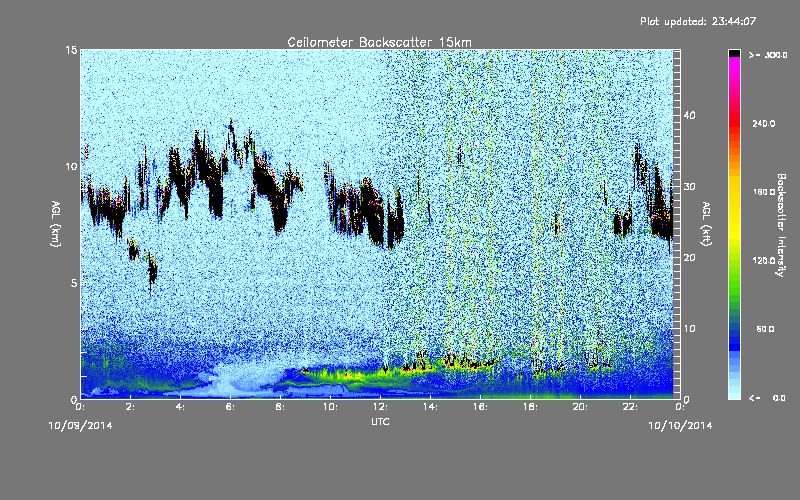Click the start date '10/09/2014'
This screenshot has width=800, height=500.
(x=80, y=426)
